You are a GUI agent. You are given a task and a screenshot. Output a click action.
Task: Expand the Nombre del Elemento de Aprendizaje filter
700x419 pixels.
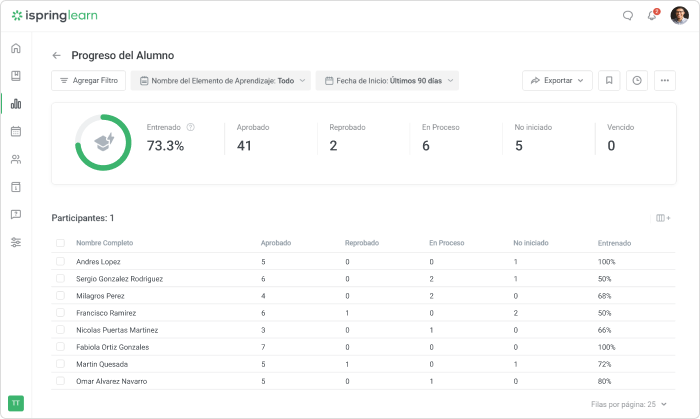tap(221, 80)
